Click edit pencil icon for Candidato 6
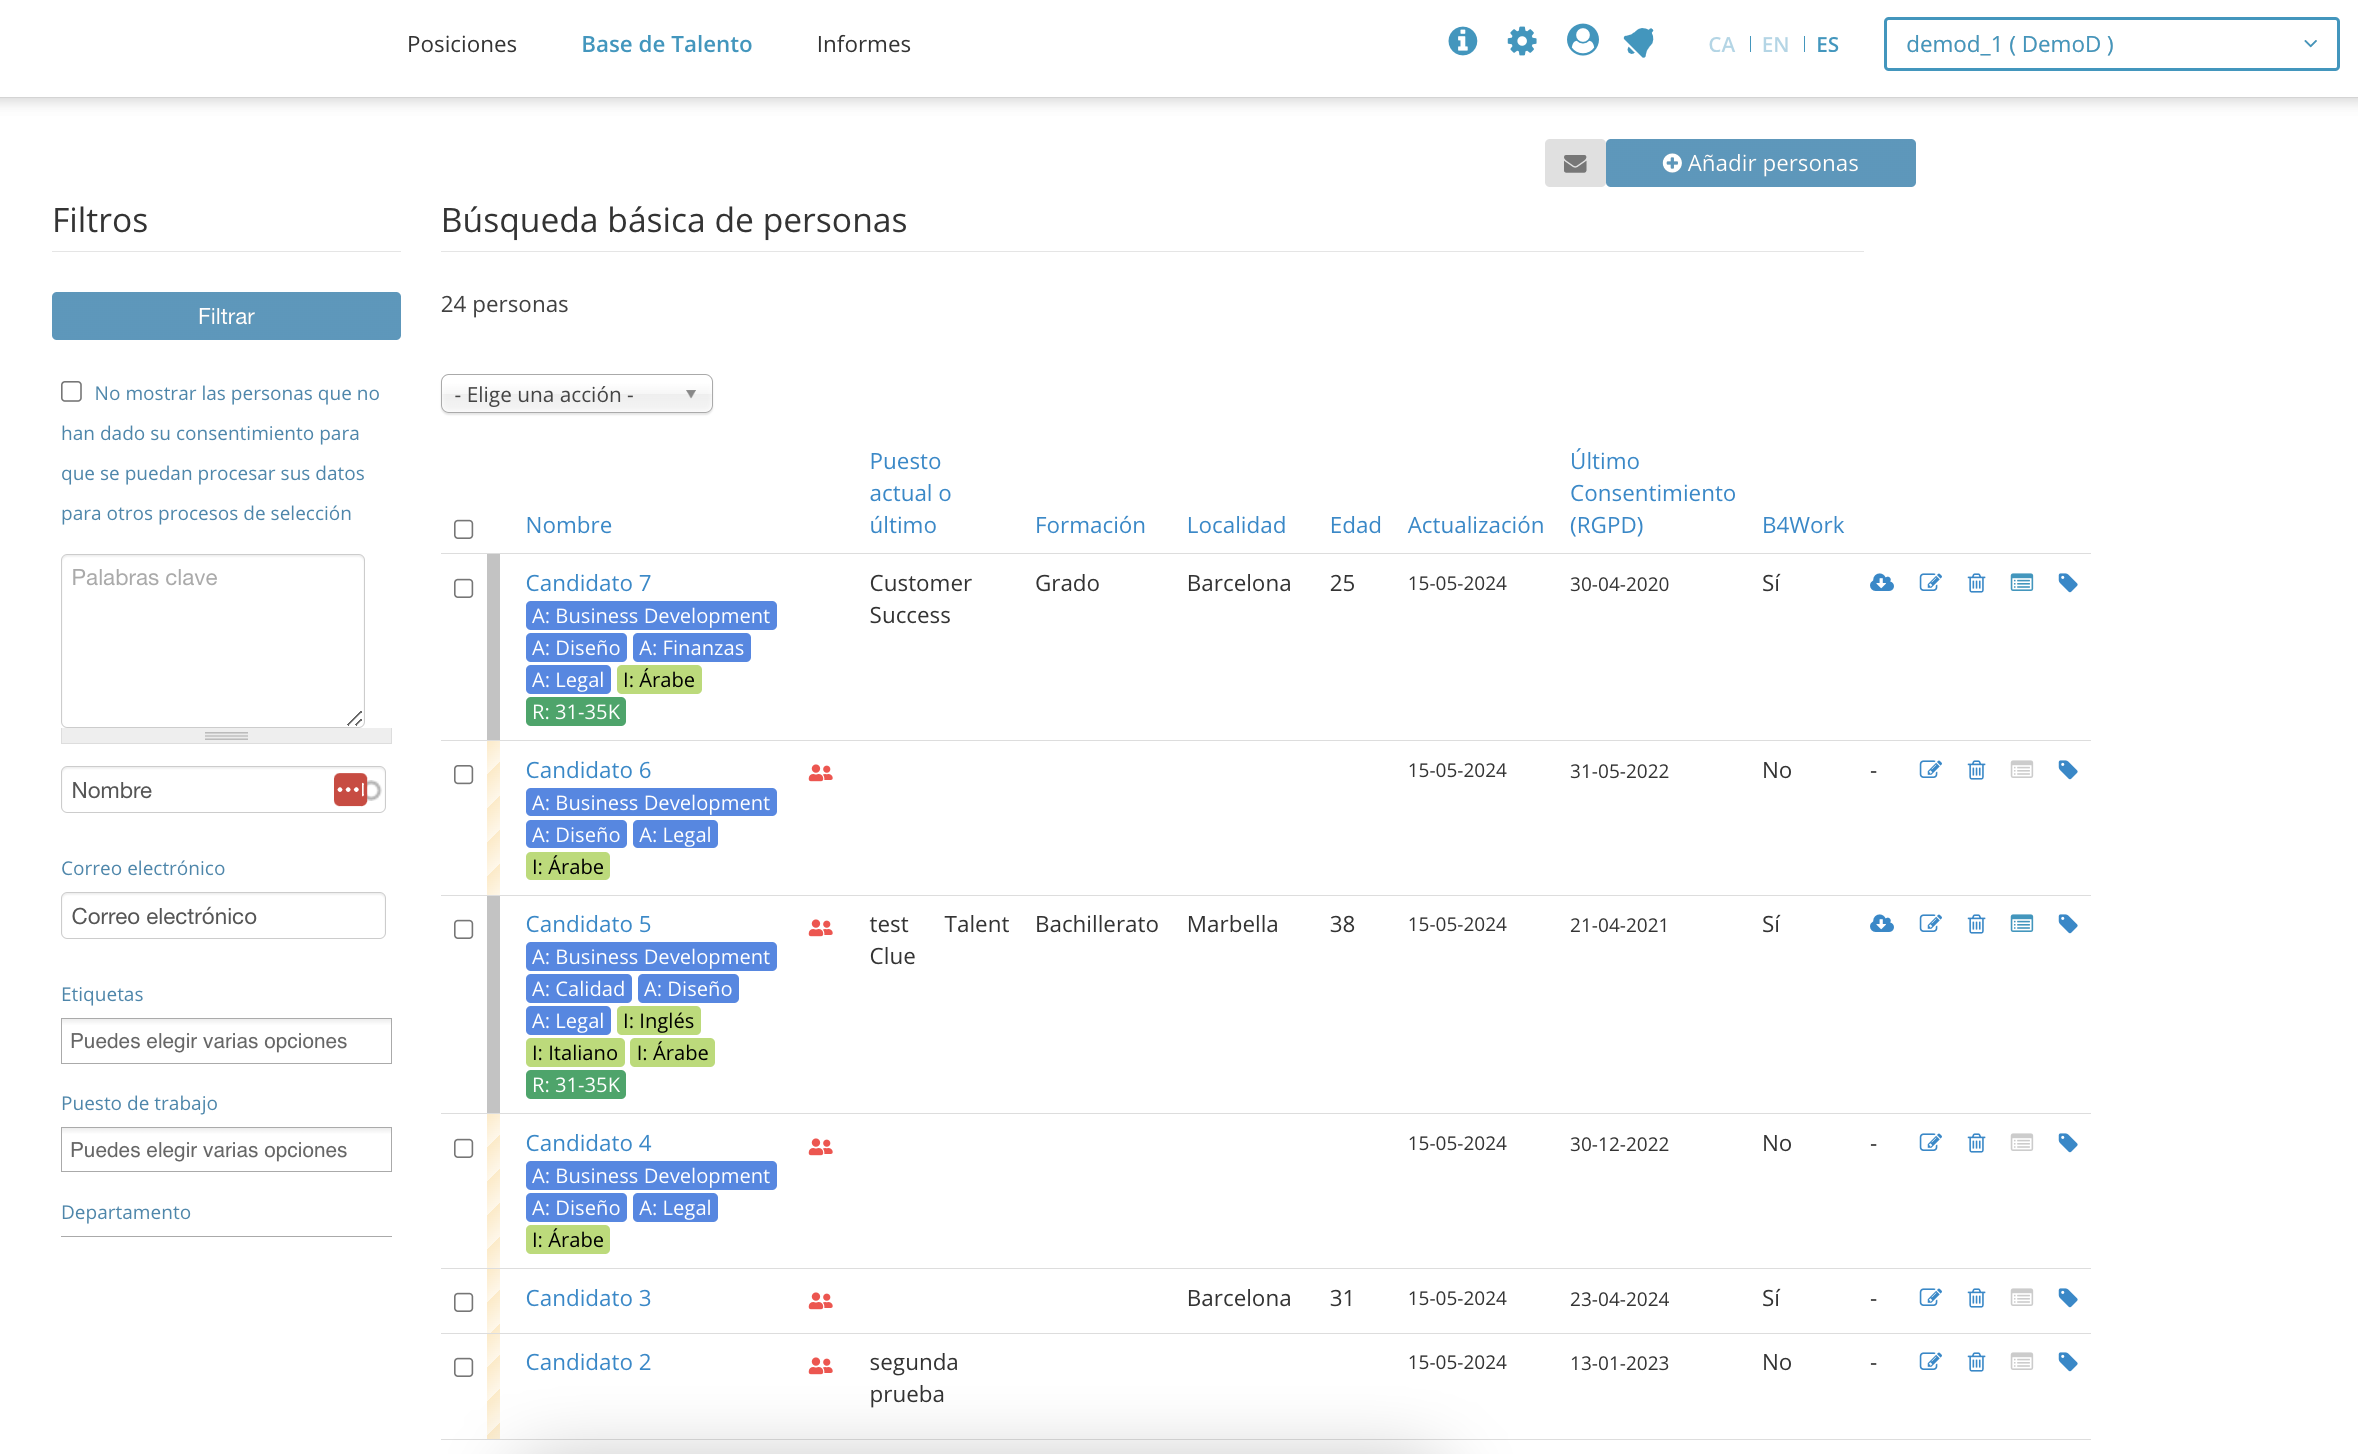2358x1454 pixels. tap(1930, 770)
